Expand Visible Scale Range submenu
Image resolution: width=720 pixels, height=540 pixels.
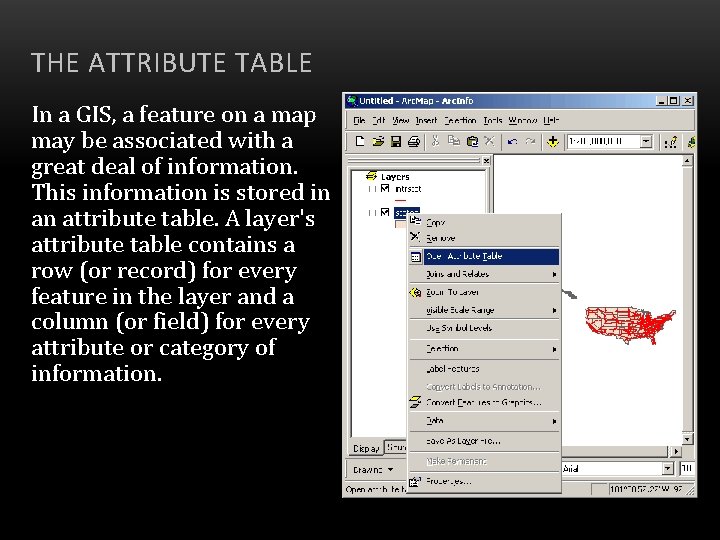[554, 310]
